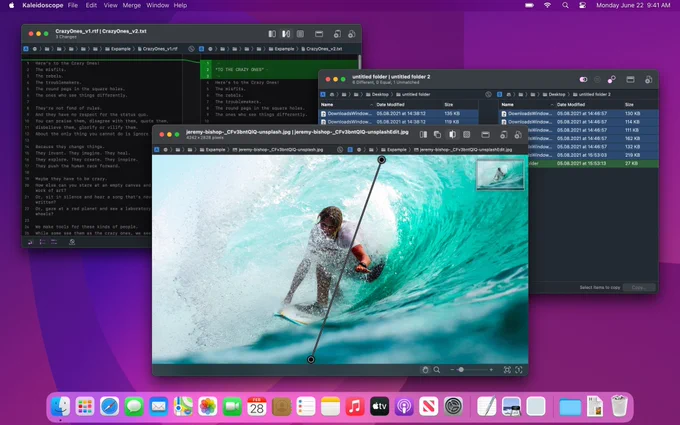The image size is (680, 425).
Task: Click the A badge in the image window's left path bar
Action: (157, 150)
